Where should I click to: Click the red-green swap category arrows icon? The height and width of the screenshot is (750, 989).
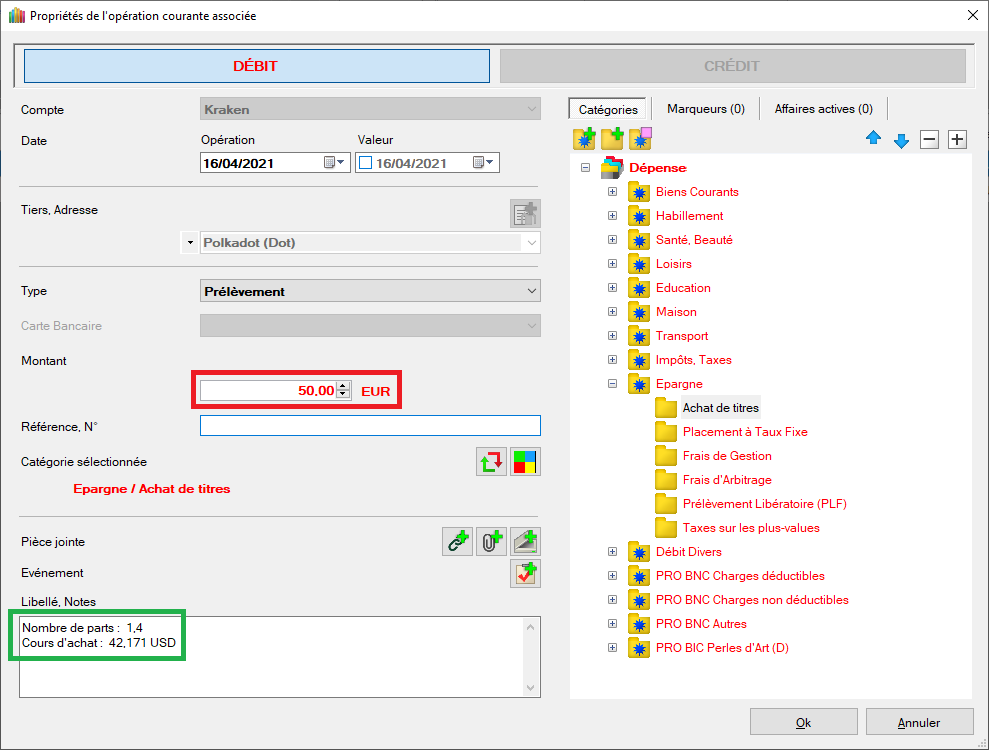[491, 462]
